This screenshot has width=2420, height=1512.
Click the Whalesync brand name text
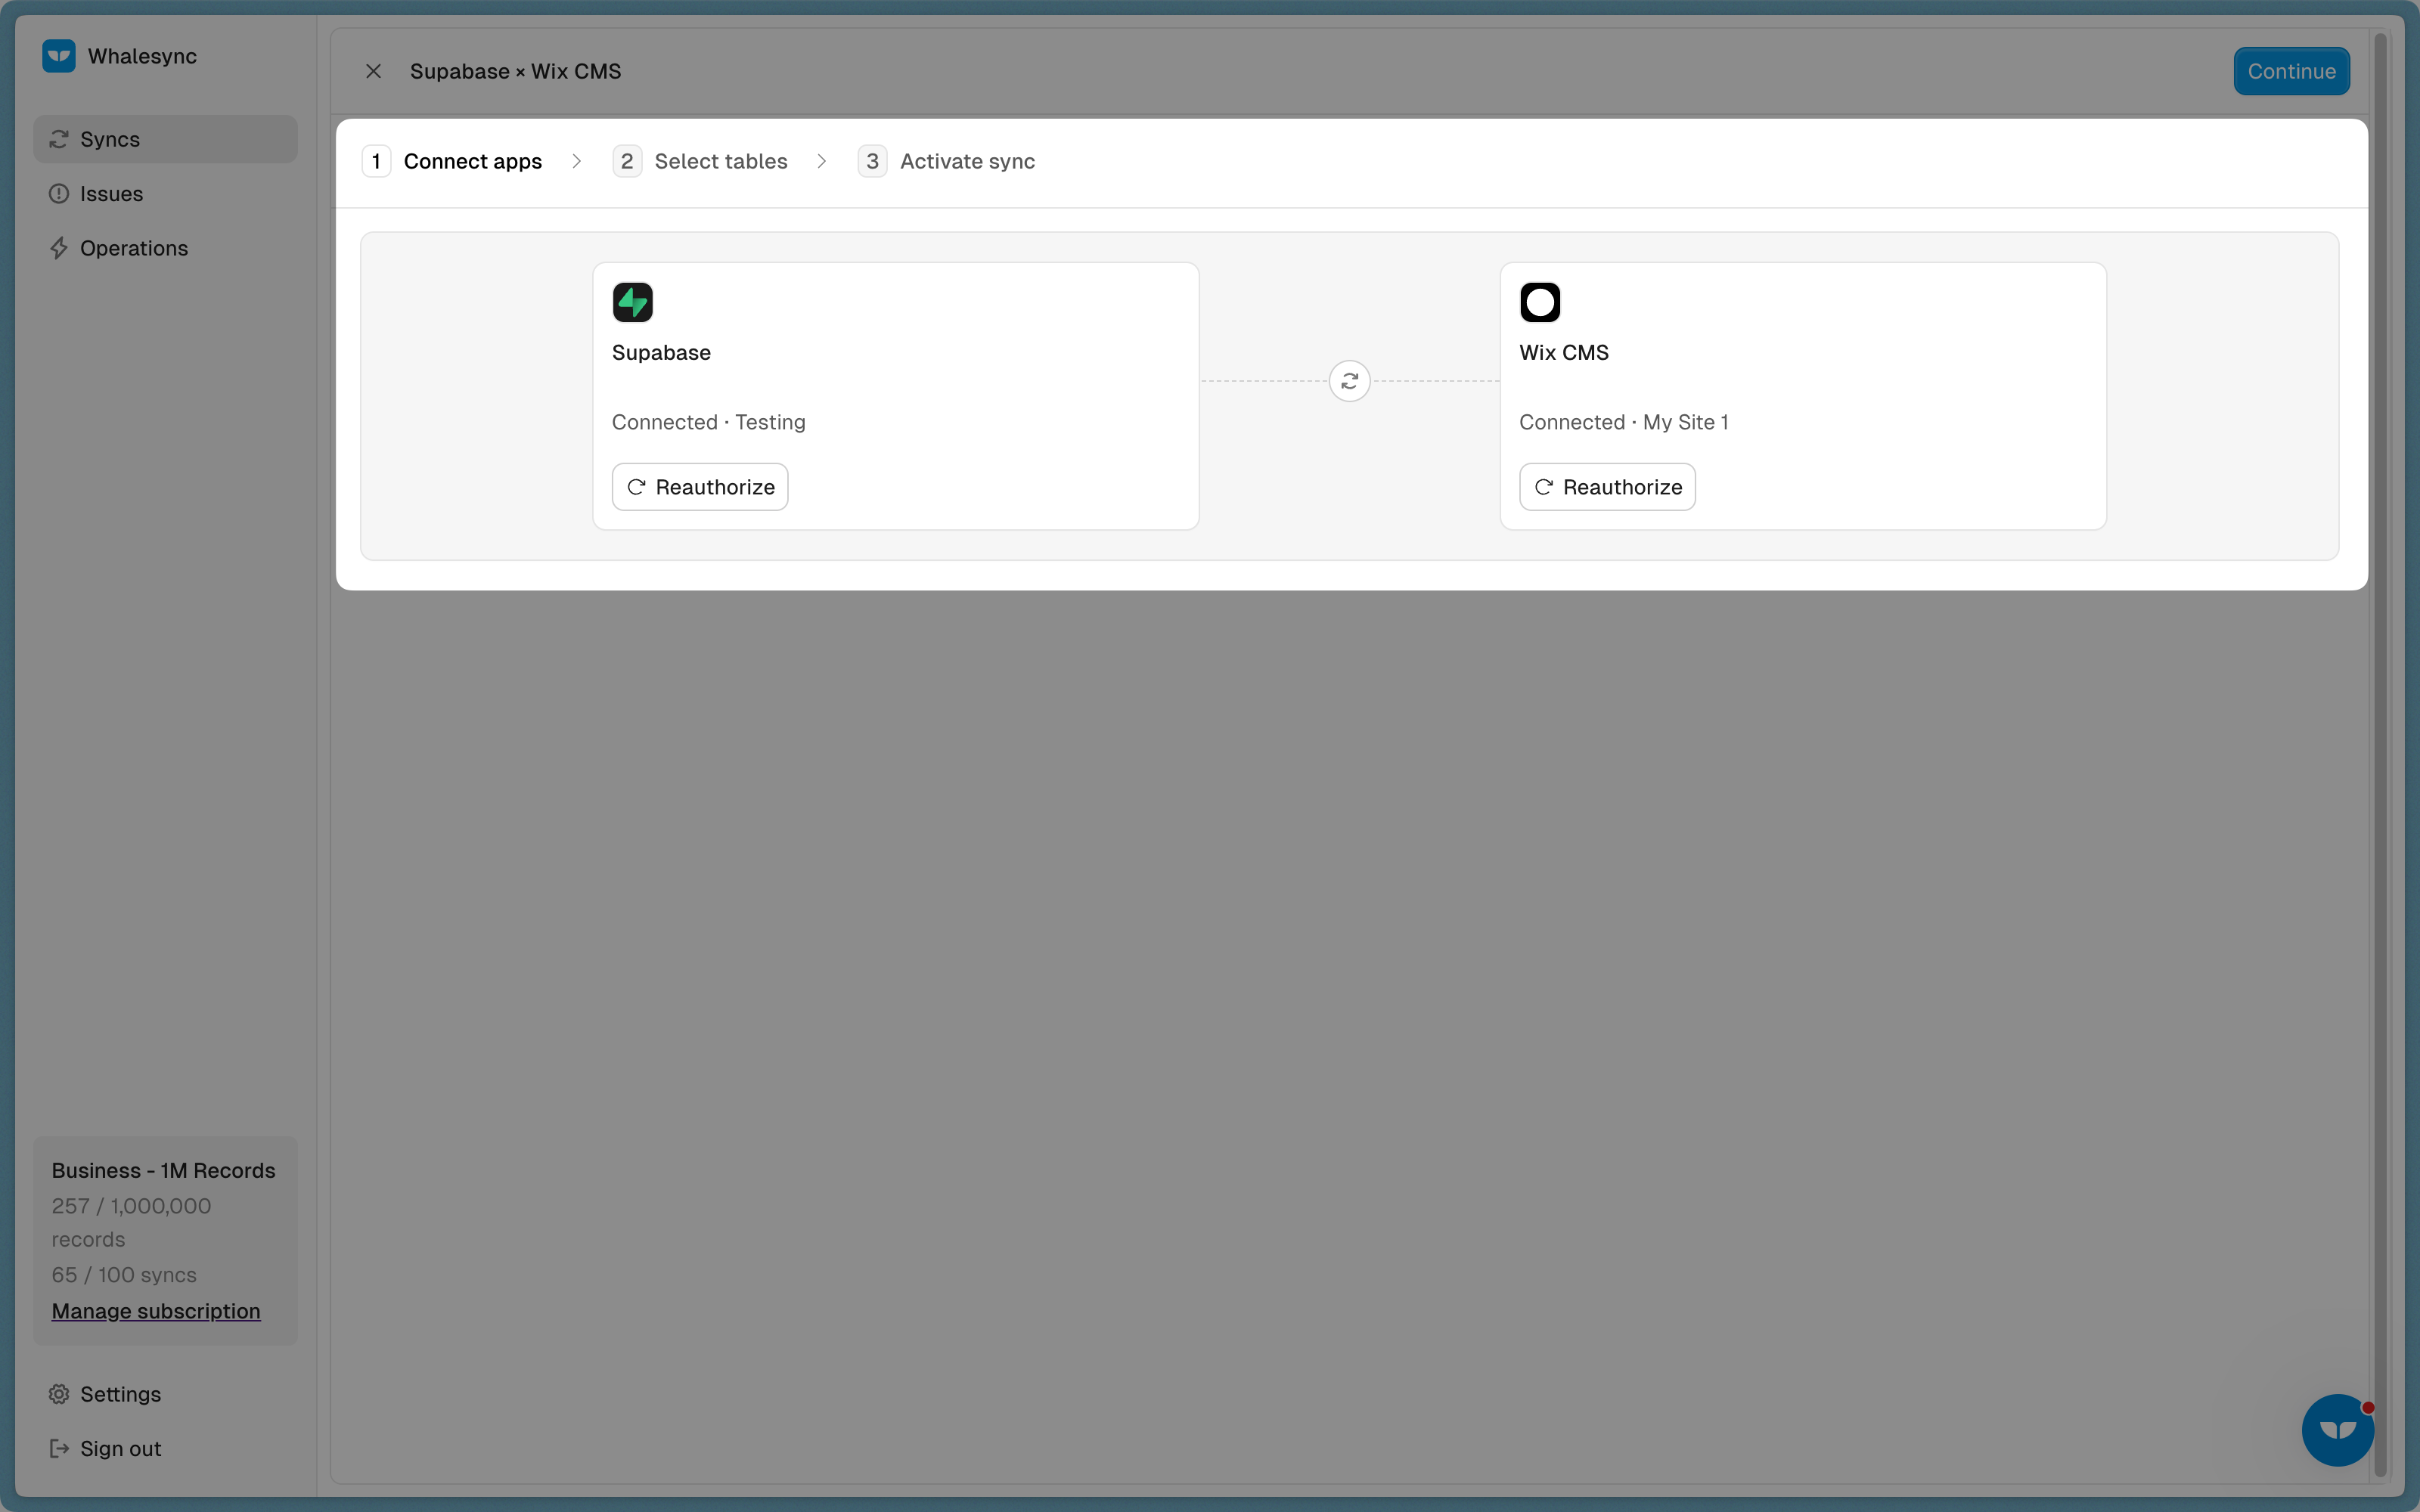click(142, 56)
